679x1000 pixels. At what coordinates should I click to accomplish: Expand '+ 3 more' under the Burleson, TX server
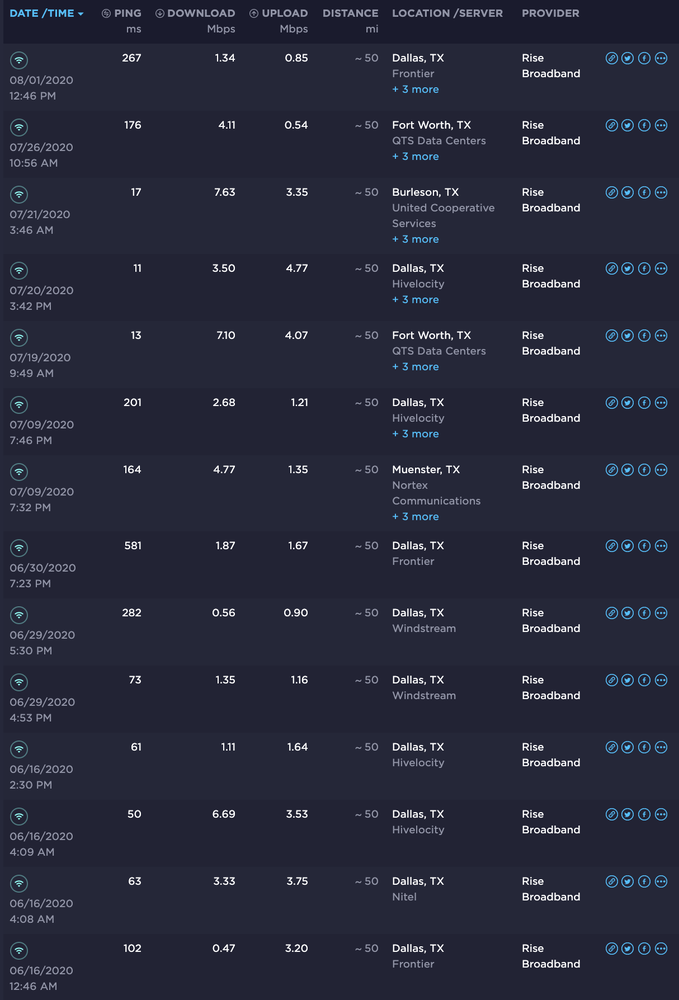pyautogui.click(x=415, y=238)
